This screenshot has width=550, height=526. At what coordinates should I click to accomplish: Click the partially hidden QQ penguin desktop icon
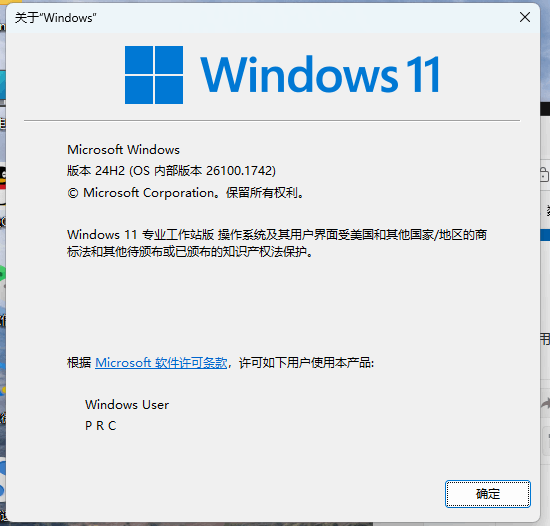pos(3,185)
